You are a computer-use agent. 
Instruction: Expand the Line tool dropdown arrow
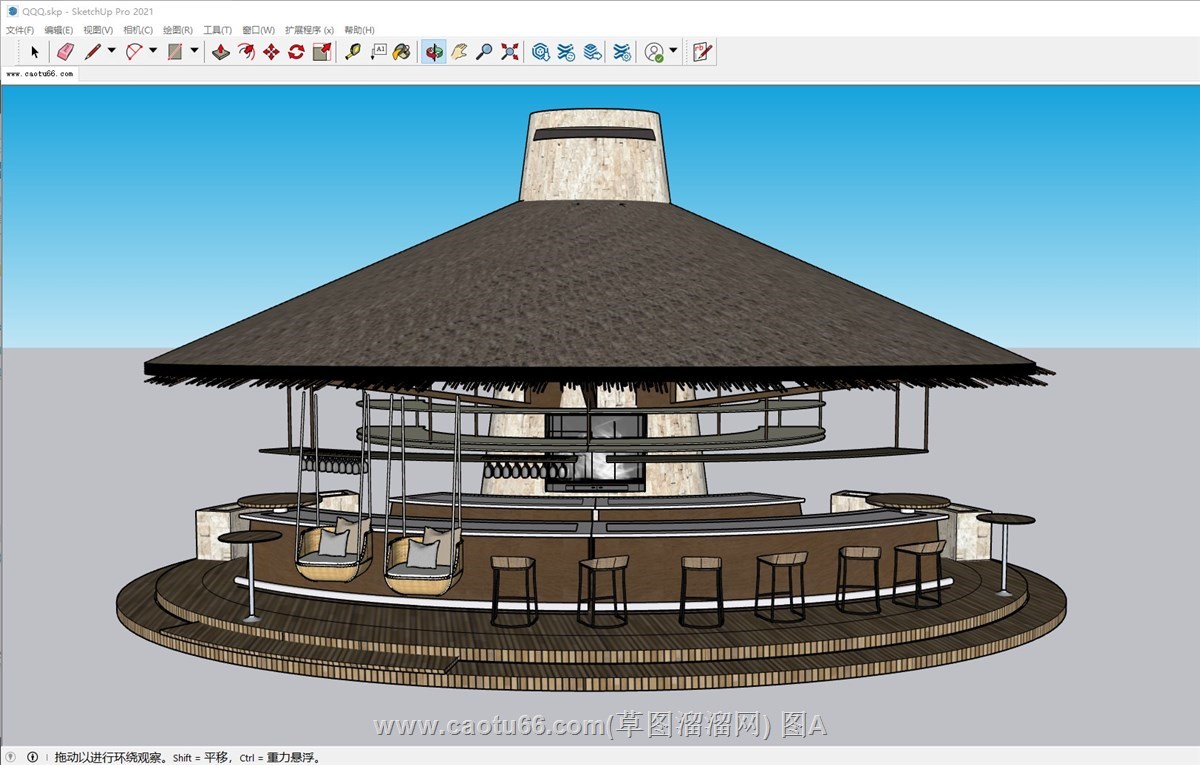(111, 52)
